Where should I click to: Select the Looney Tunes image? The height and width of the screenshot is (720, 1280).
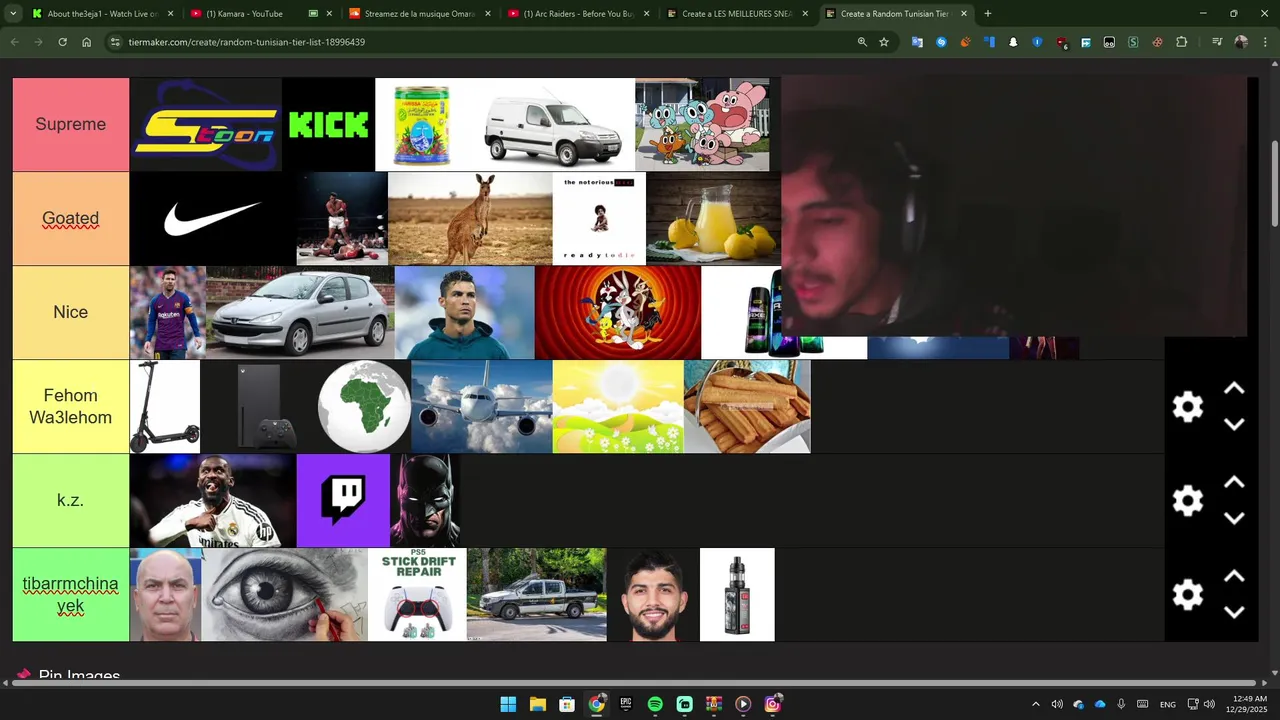[x=618, y=312]
